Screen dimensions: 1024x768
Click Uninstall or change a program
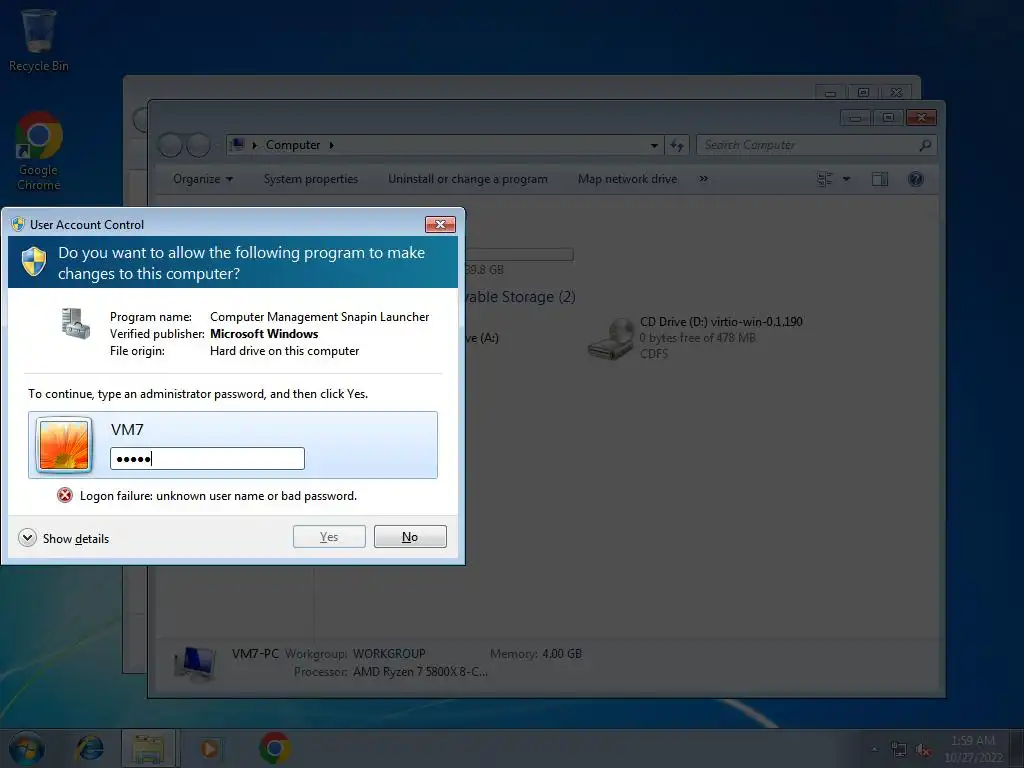coord(468,179)
